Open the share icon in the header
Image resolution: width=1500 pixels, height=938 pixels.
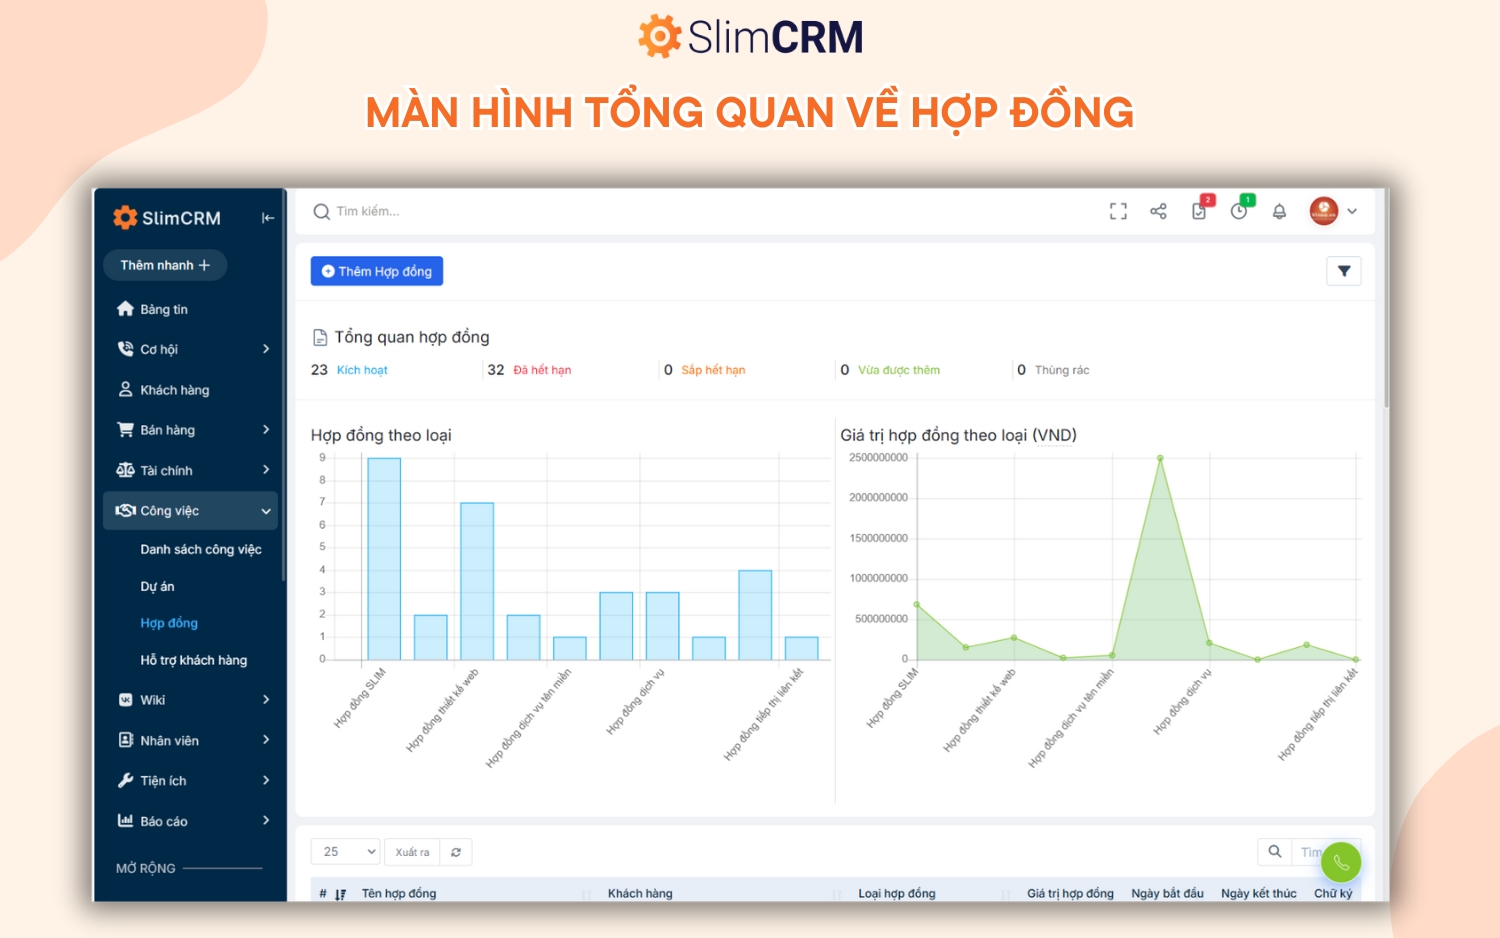[x=1158, y=211]
